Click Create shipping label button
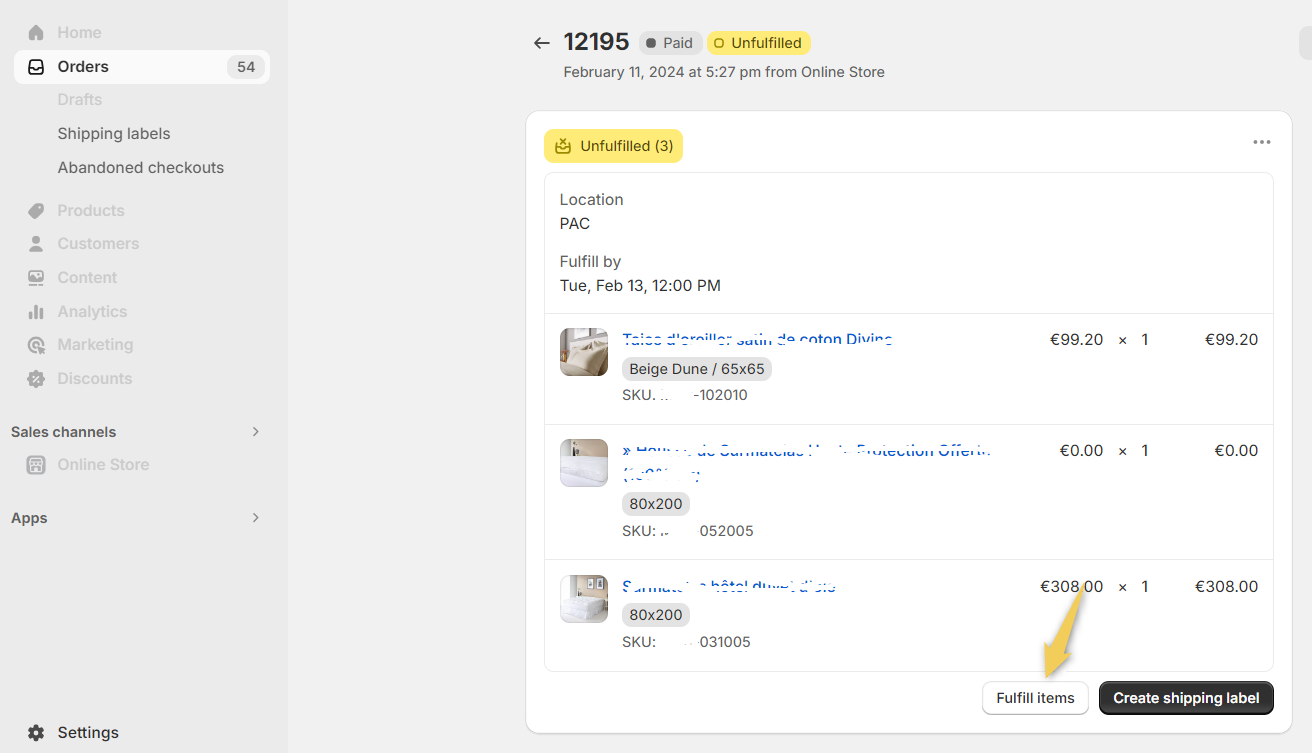 click(1186, 698)
